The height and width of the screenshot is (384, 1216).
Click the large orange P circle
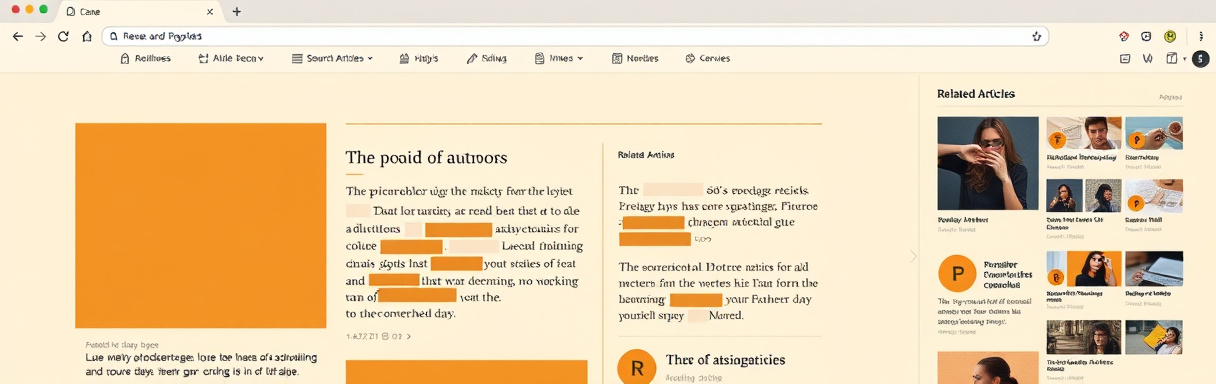[957, 273]
